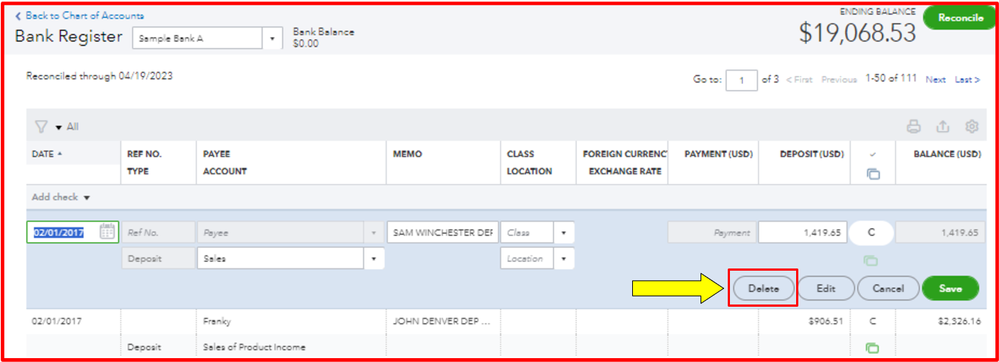Open the date picker calendar icon

pyautogui.click(x=108, y=232)
